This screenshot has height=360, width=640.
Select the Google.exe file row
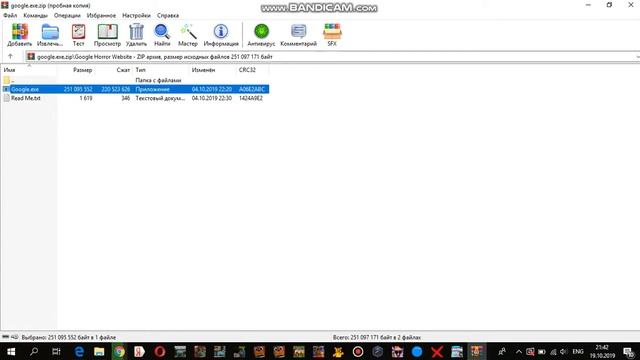pyautogui.click(x=136, y=89)
